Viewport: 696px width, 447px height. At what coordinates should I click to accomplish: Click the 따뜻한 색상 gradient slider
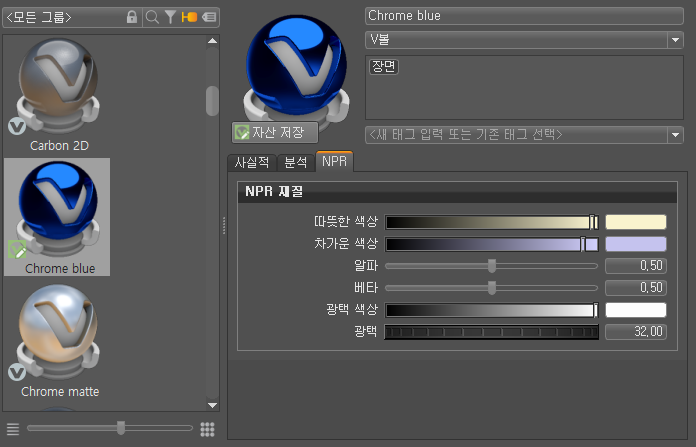(x=492, y=222)
